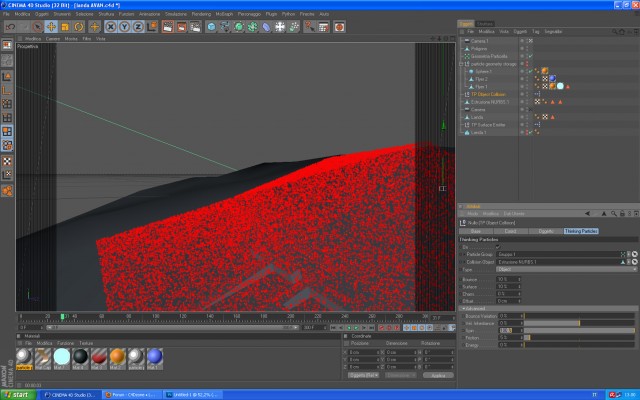
Task: Open the Type dropdown set to Object
Action: (x=567, y=269)
